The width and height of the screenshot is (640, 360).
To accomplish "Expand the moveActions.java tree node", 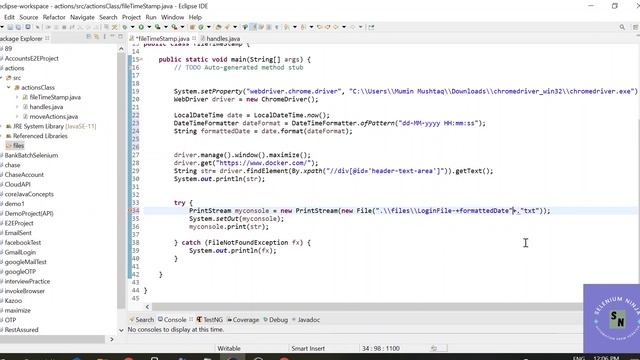I will pyautogui.click(x=17, y=117).
